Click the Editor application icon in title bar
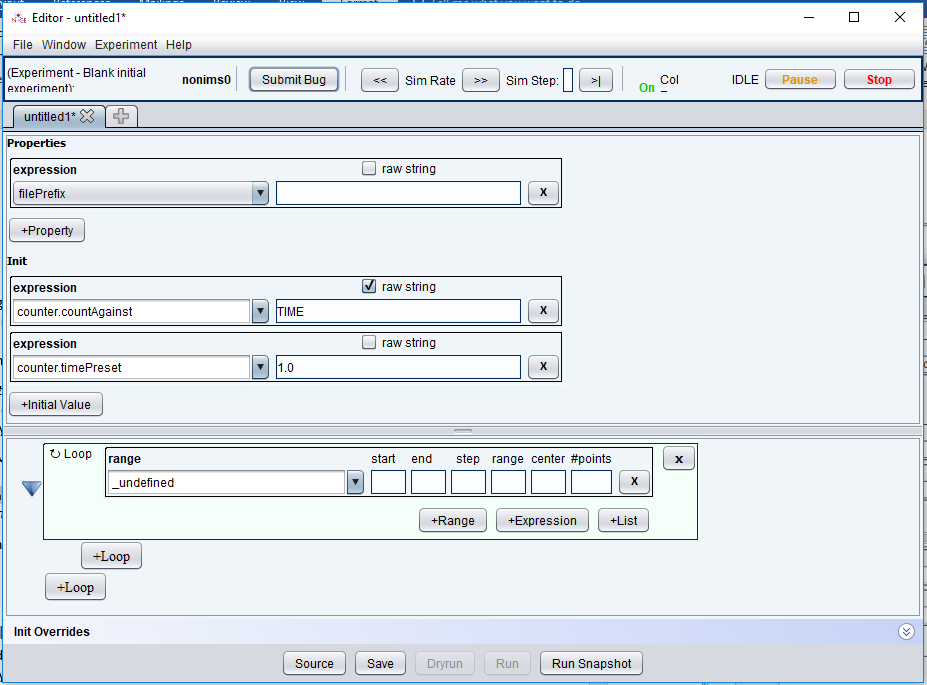Viewport: 927px width, 685px height. 19,18
